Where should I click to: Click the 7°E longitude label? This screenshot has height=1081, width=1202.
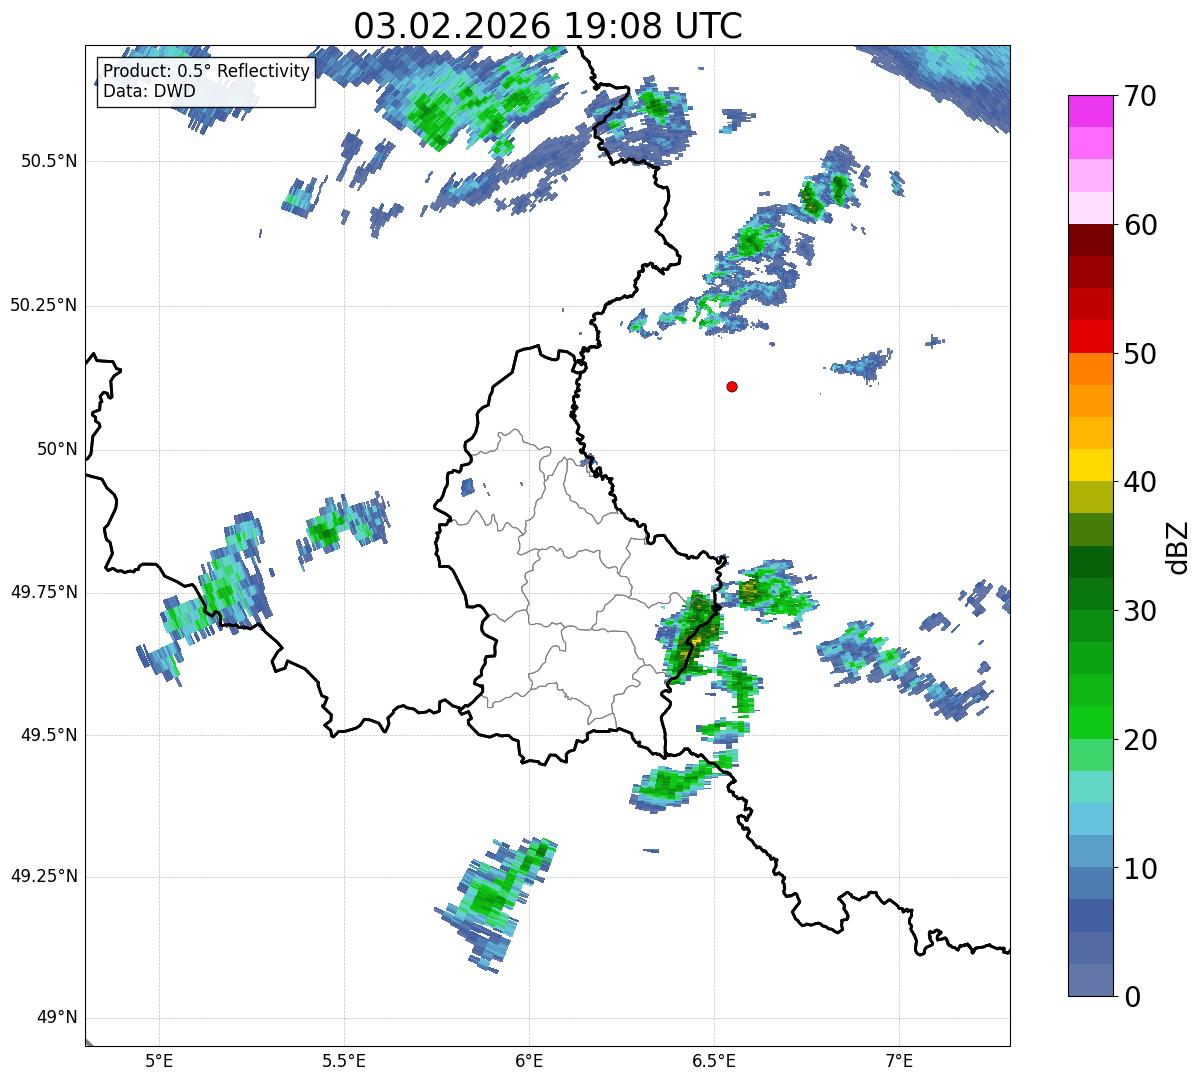tap(899, 1060)
